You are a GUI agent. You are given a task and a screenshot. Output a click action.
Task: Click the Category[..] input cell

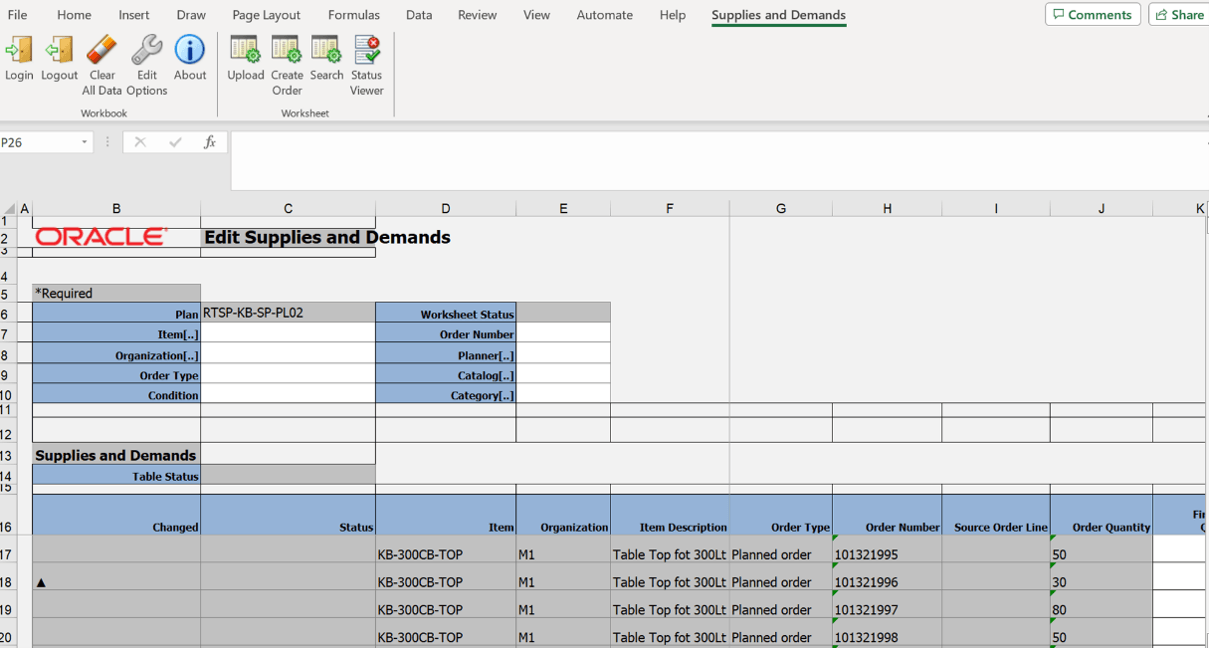(563, 395)
